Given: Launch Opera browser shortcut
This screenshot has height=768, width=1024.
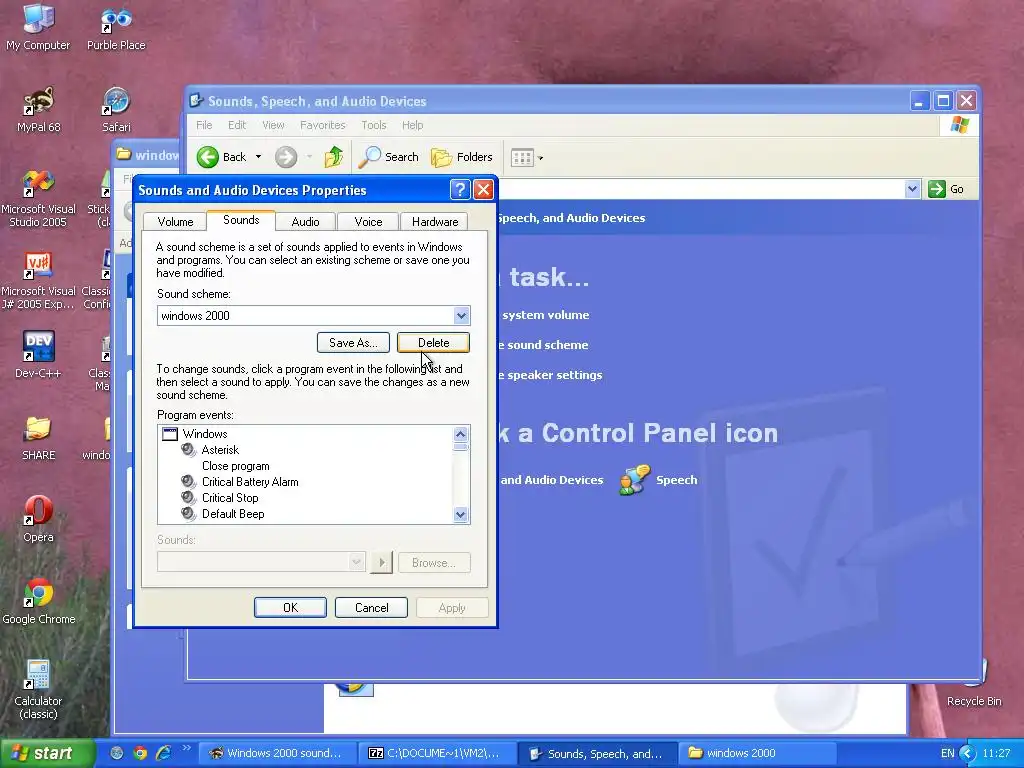Looking at the screenshot, I should coord(39,519).
